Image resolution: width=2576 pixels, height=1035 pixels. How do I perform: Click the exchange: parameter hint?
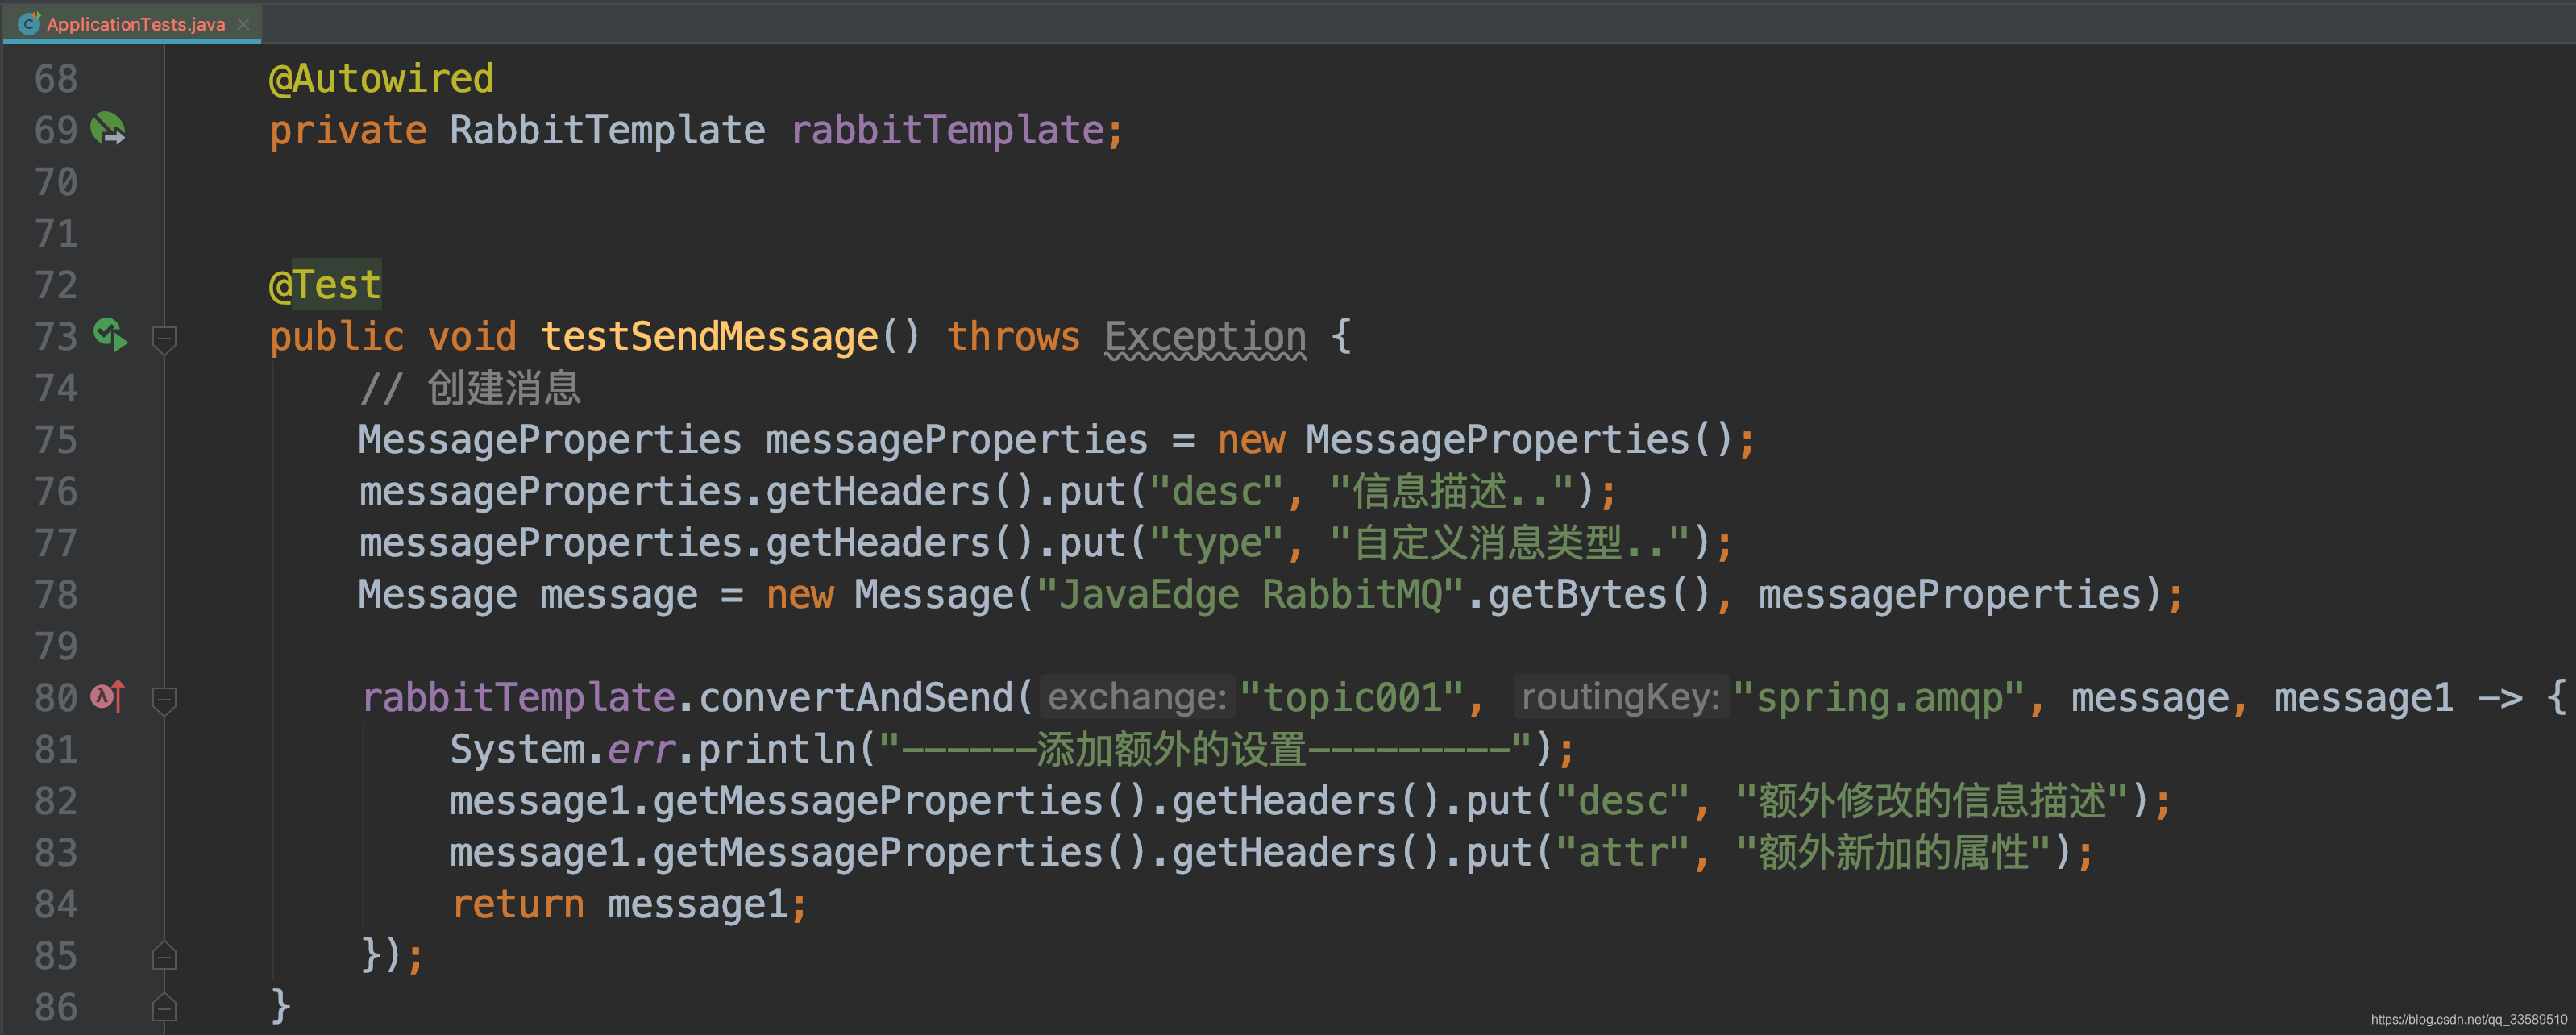pos(1137,697)
